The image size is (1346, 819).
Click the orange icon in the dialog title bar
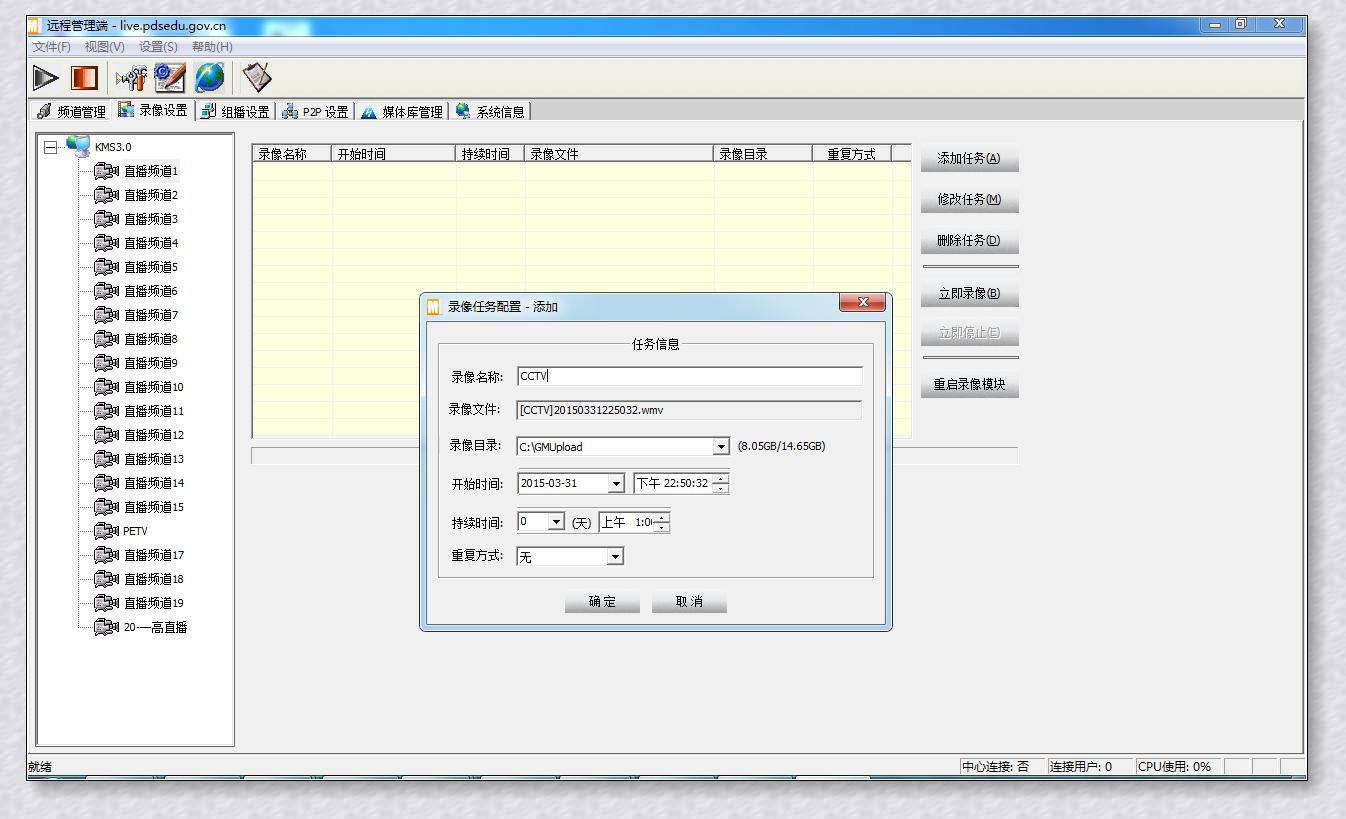(x=433, y=306)
